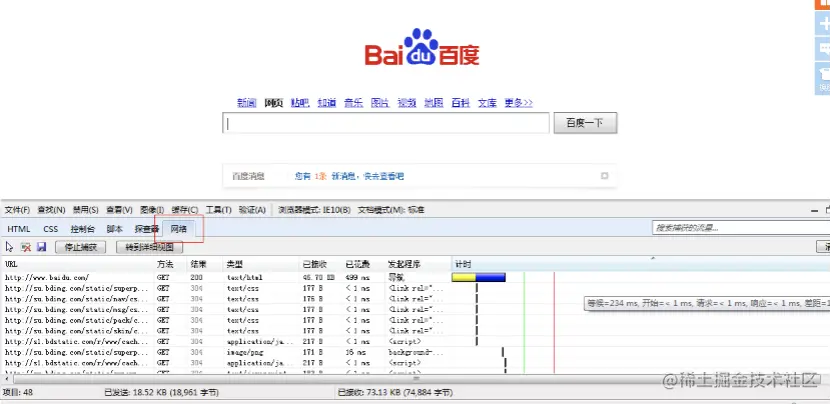This screenshot has height=404, width=832.
Task: Switch to the 脚本 tab
Action: (114, 229)
